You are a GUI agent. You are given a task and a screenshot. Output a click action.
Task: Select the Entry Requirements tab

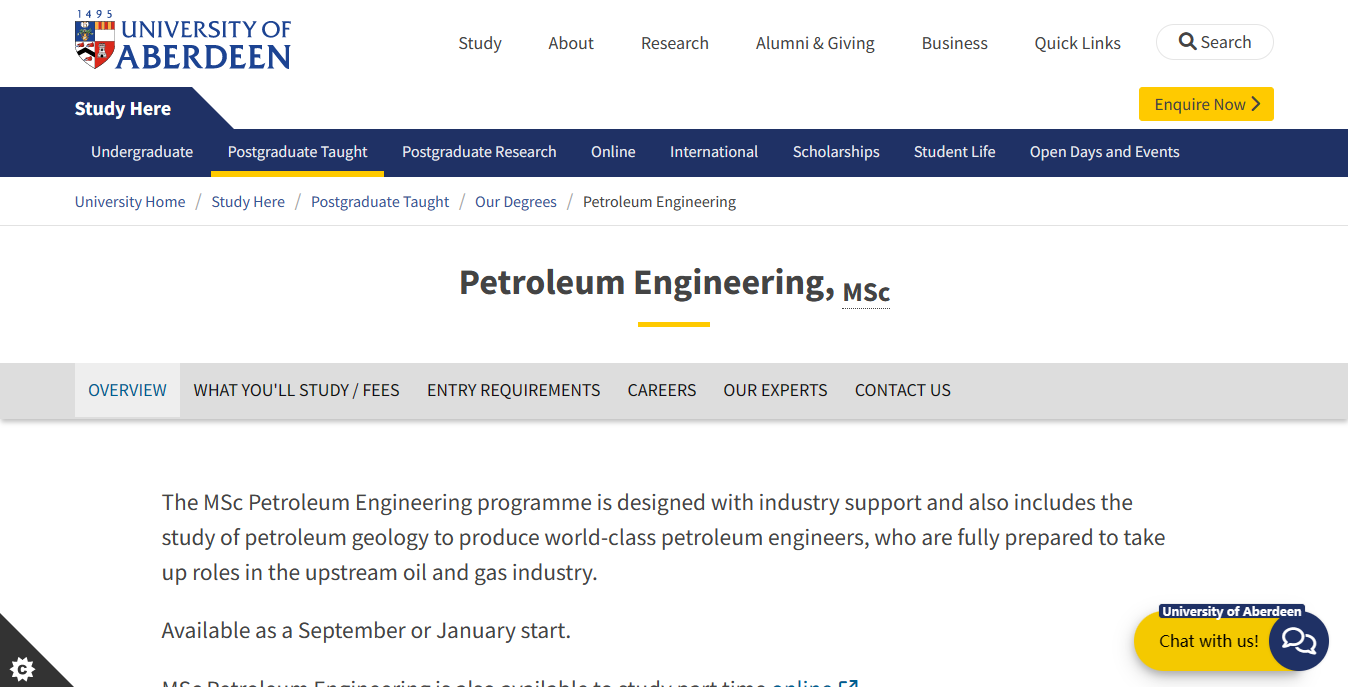point(513,390)
